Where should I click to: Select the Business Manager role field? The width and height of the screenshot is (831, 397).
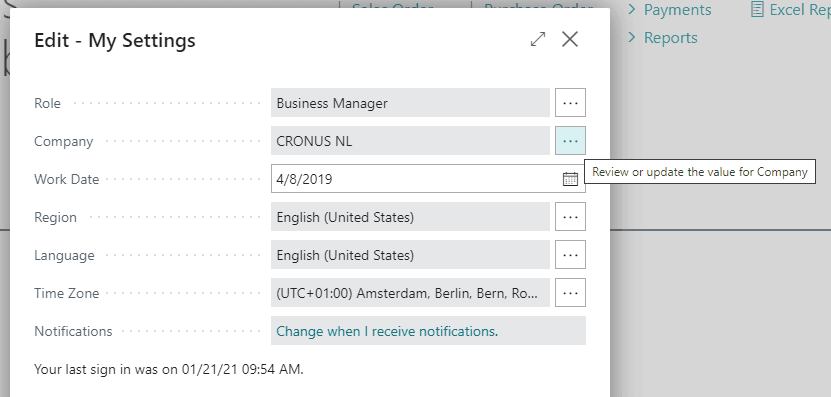tap(410, 103)
